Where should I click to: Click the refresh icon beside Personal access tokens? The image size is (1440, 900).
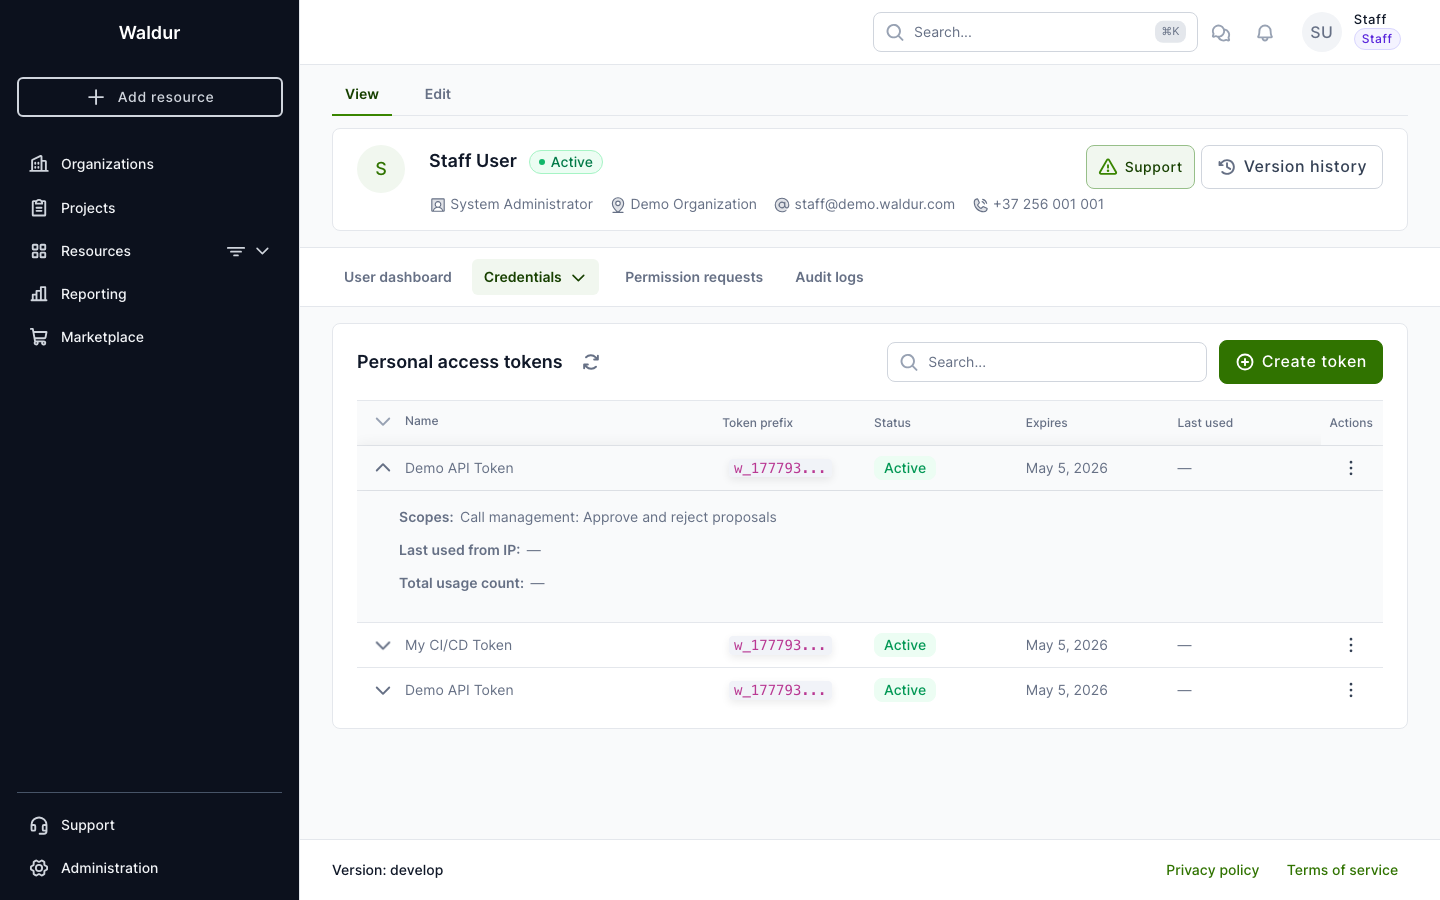click(591, 362)
